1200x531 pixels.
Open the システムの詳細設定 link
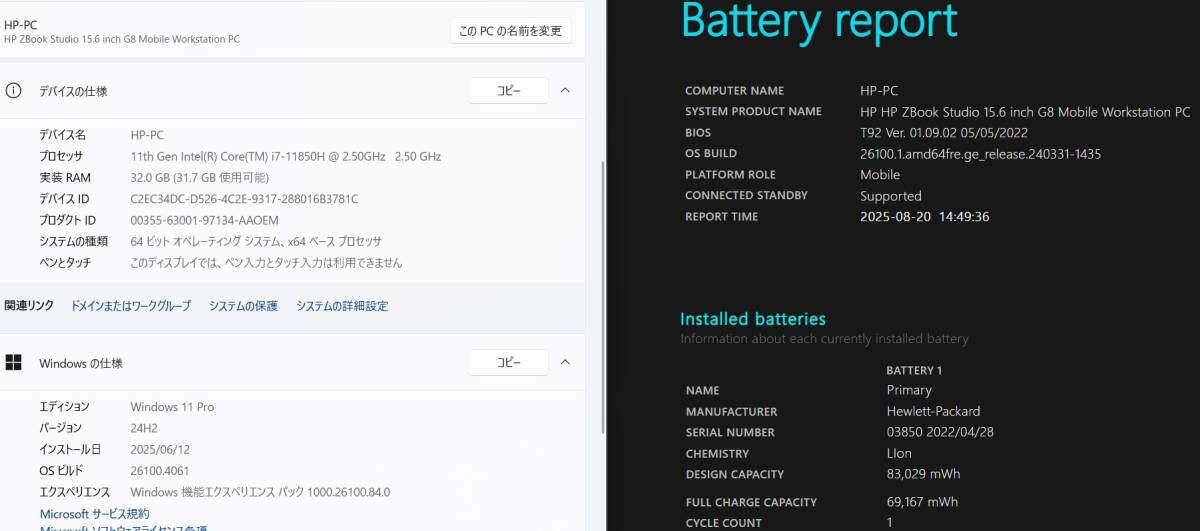[x=342, y=306]
